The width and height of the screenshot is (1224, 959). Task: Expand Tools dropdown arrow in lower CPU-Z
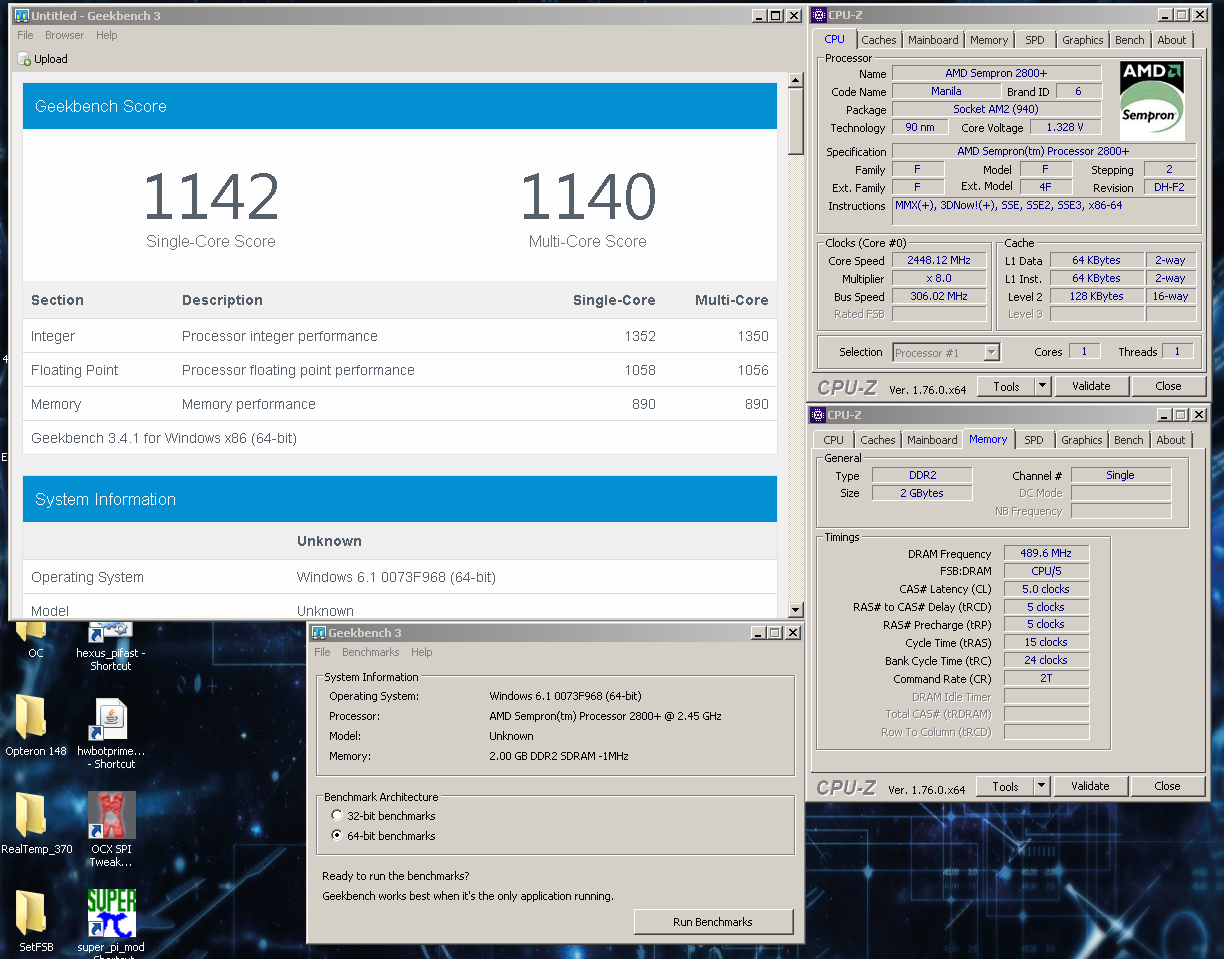click(1041, 786)
